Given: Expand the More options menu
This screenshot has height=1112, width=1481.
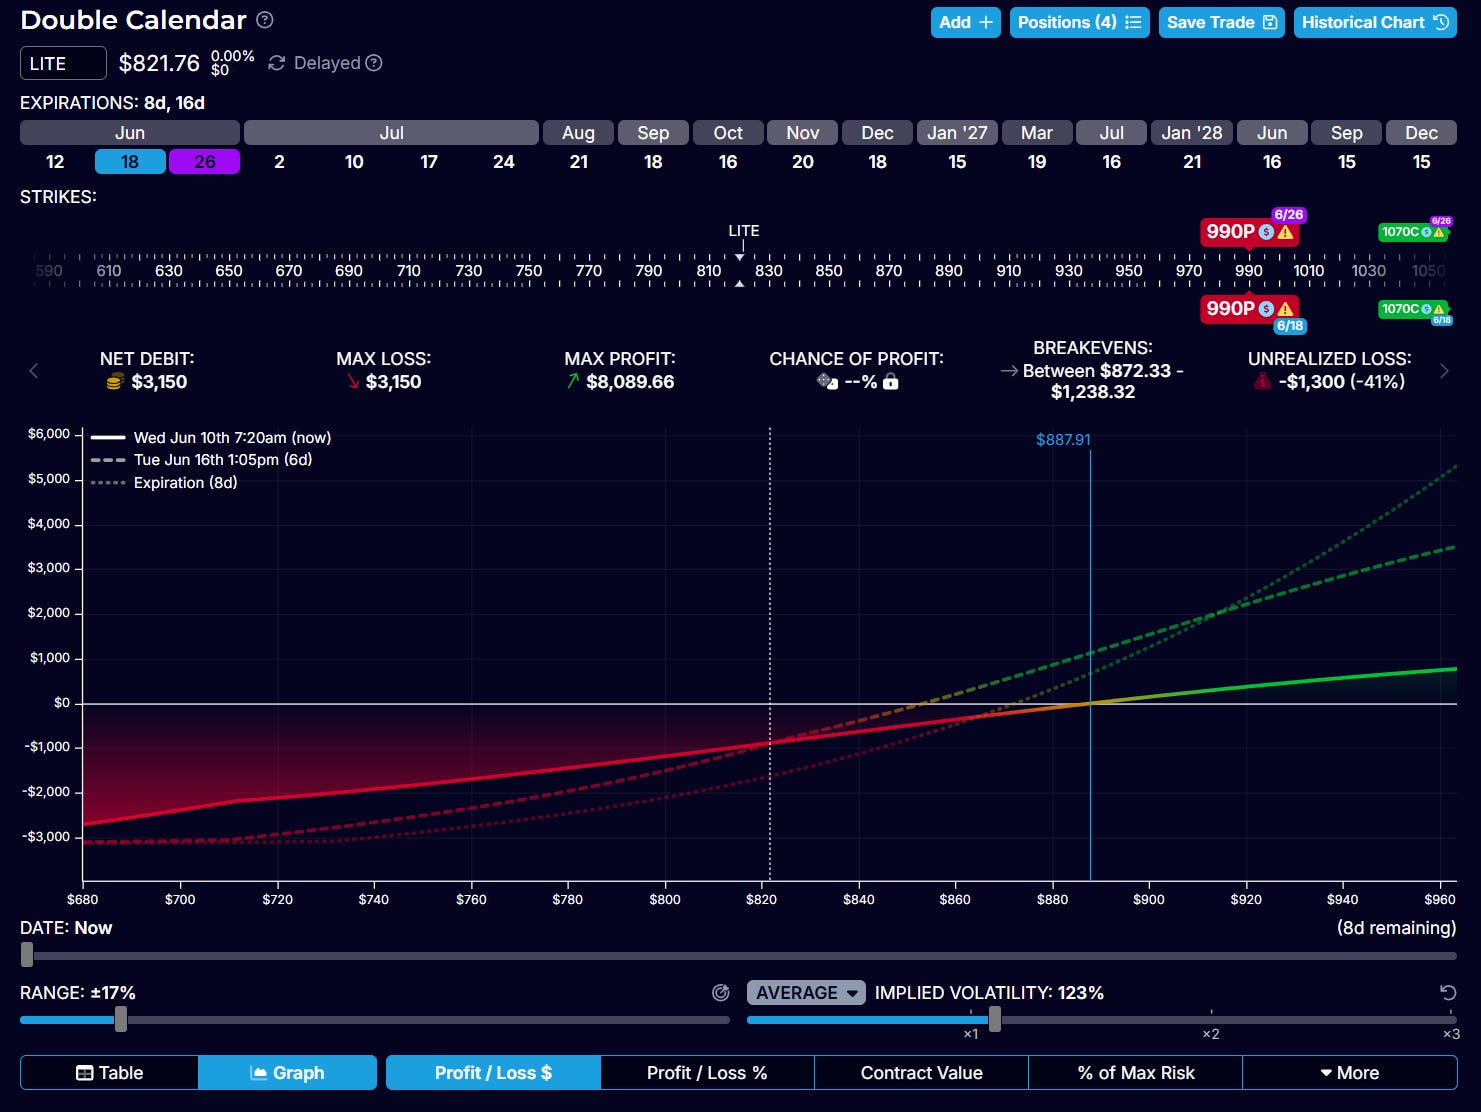Looking at the screenshot, I should (x=1349, y=1073).
